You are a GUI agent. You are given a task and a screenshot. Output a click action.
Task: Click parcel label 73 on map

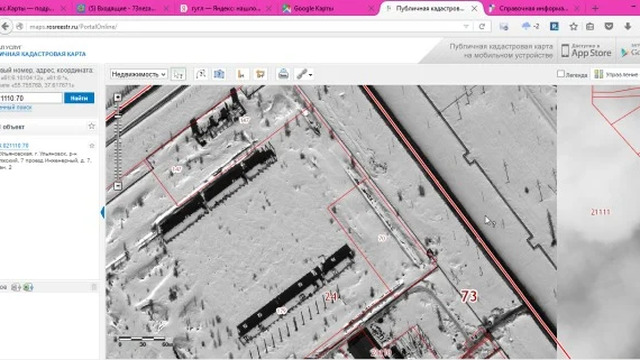(x=469, y=296)
